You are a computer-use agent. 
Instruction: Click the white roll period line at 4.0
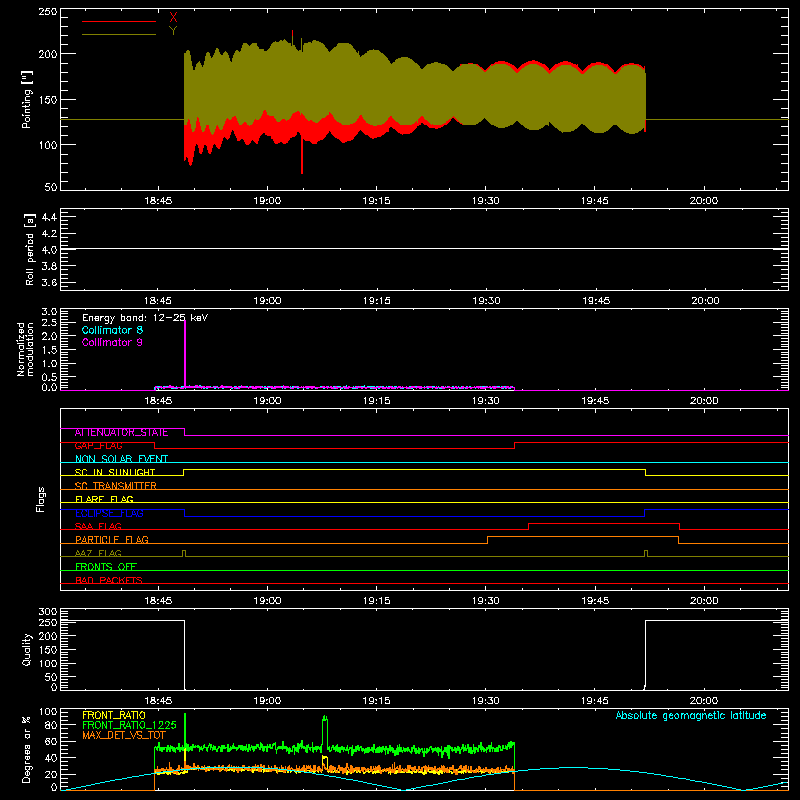(x=424, y=248)
